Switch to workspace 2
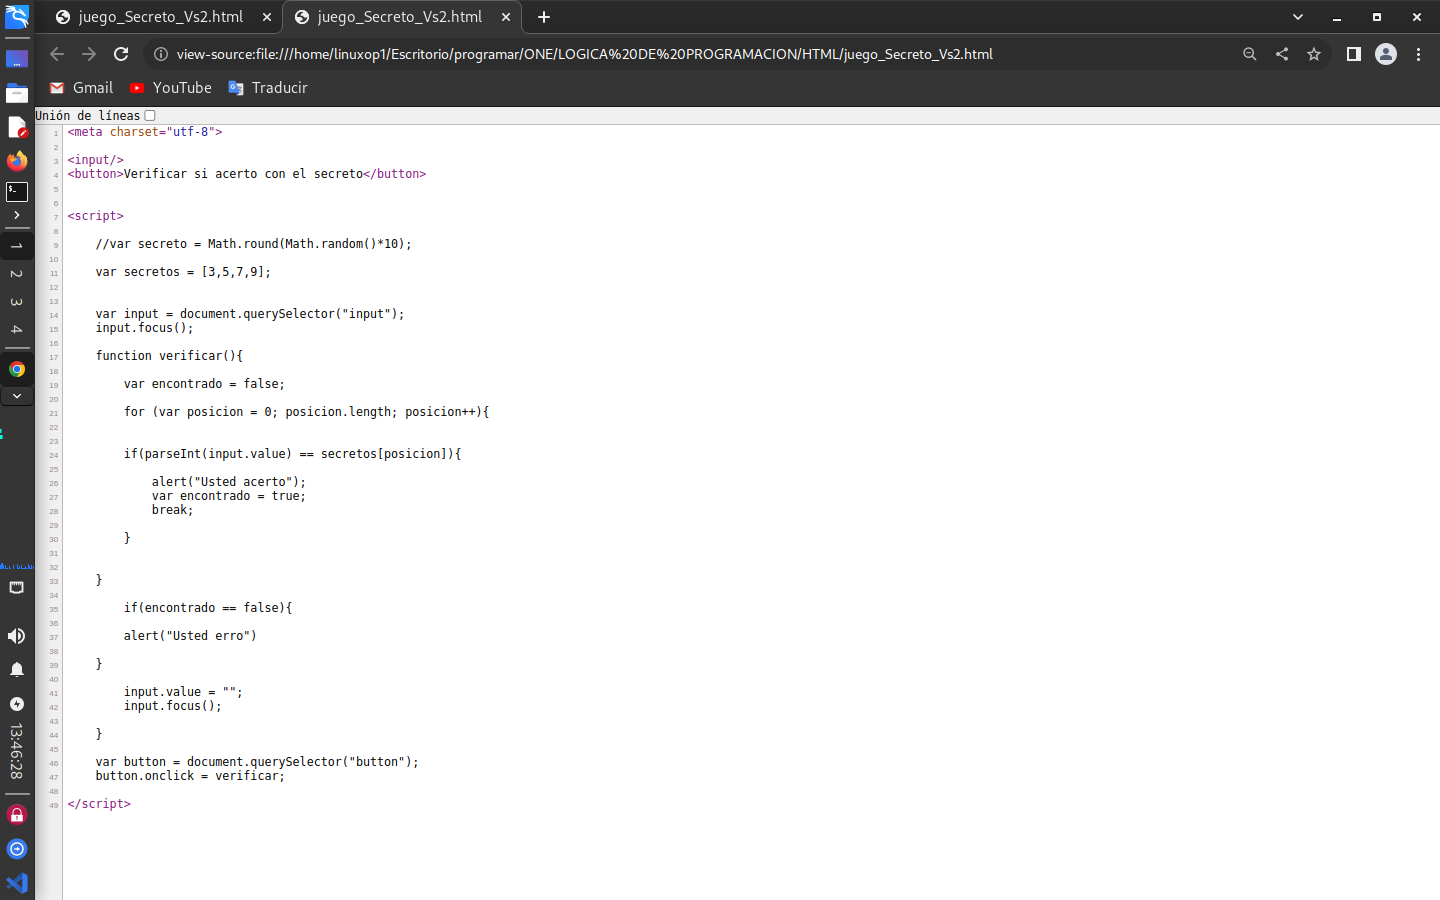Viewport: 1440px width, 900px height. click(17, 273)
